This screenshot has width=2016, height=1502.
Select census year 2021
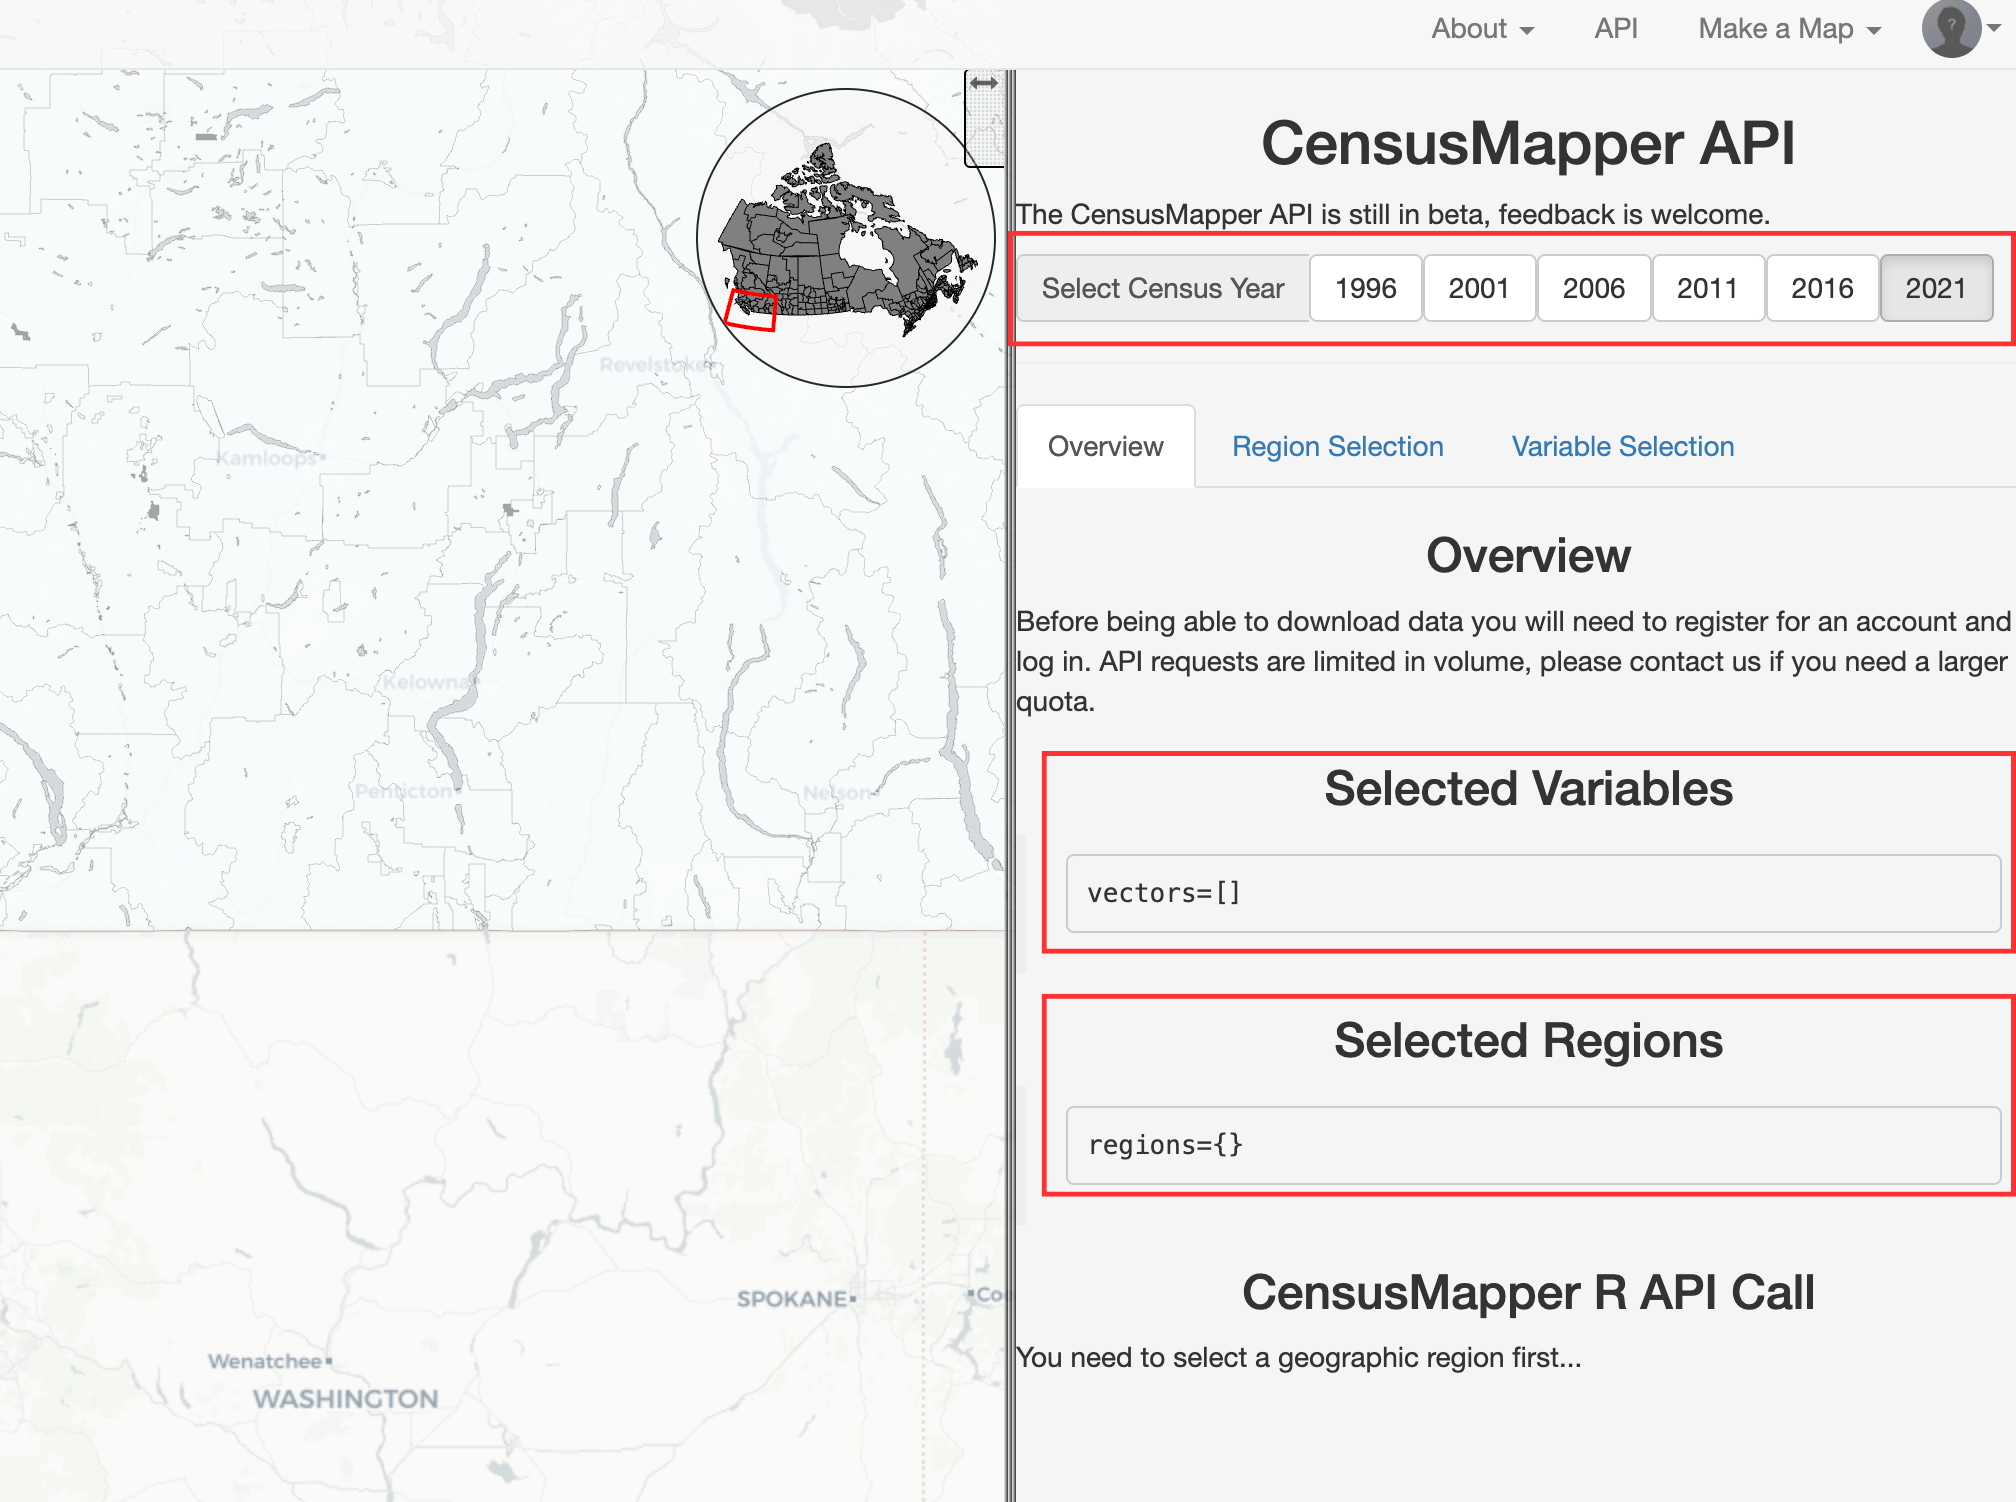(1937, 288)
